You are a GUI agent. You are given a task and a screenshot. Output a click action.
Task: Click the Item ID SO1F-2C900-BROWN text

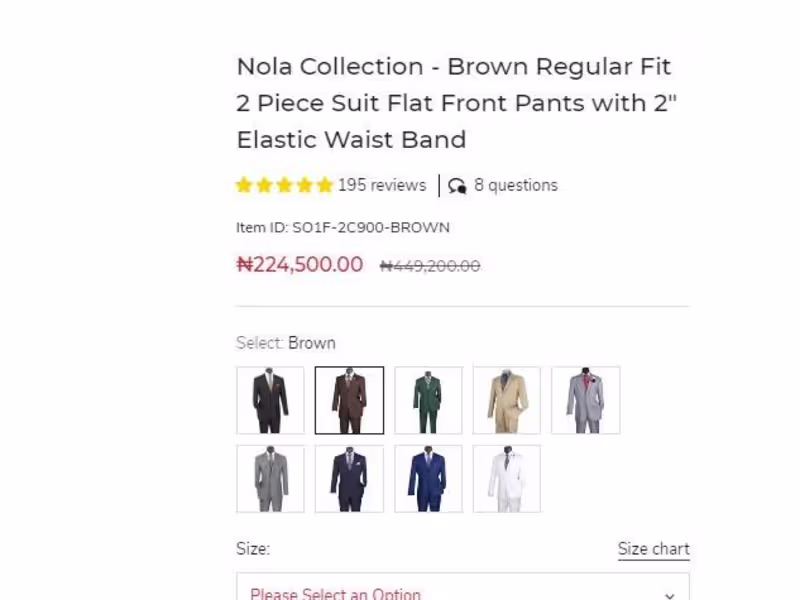343,227
